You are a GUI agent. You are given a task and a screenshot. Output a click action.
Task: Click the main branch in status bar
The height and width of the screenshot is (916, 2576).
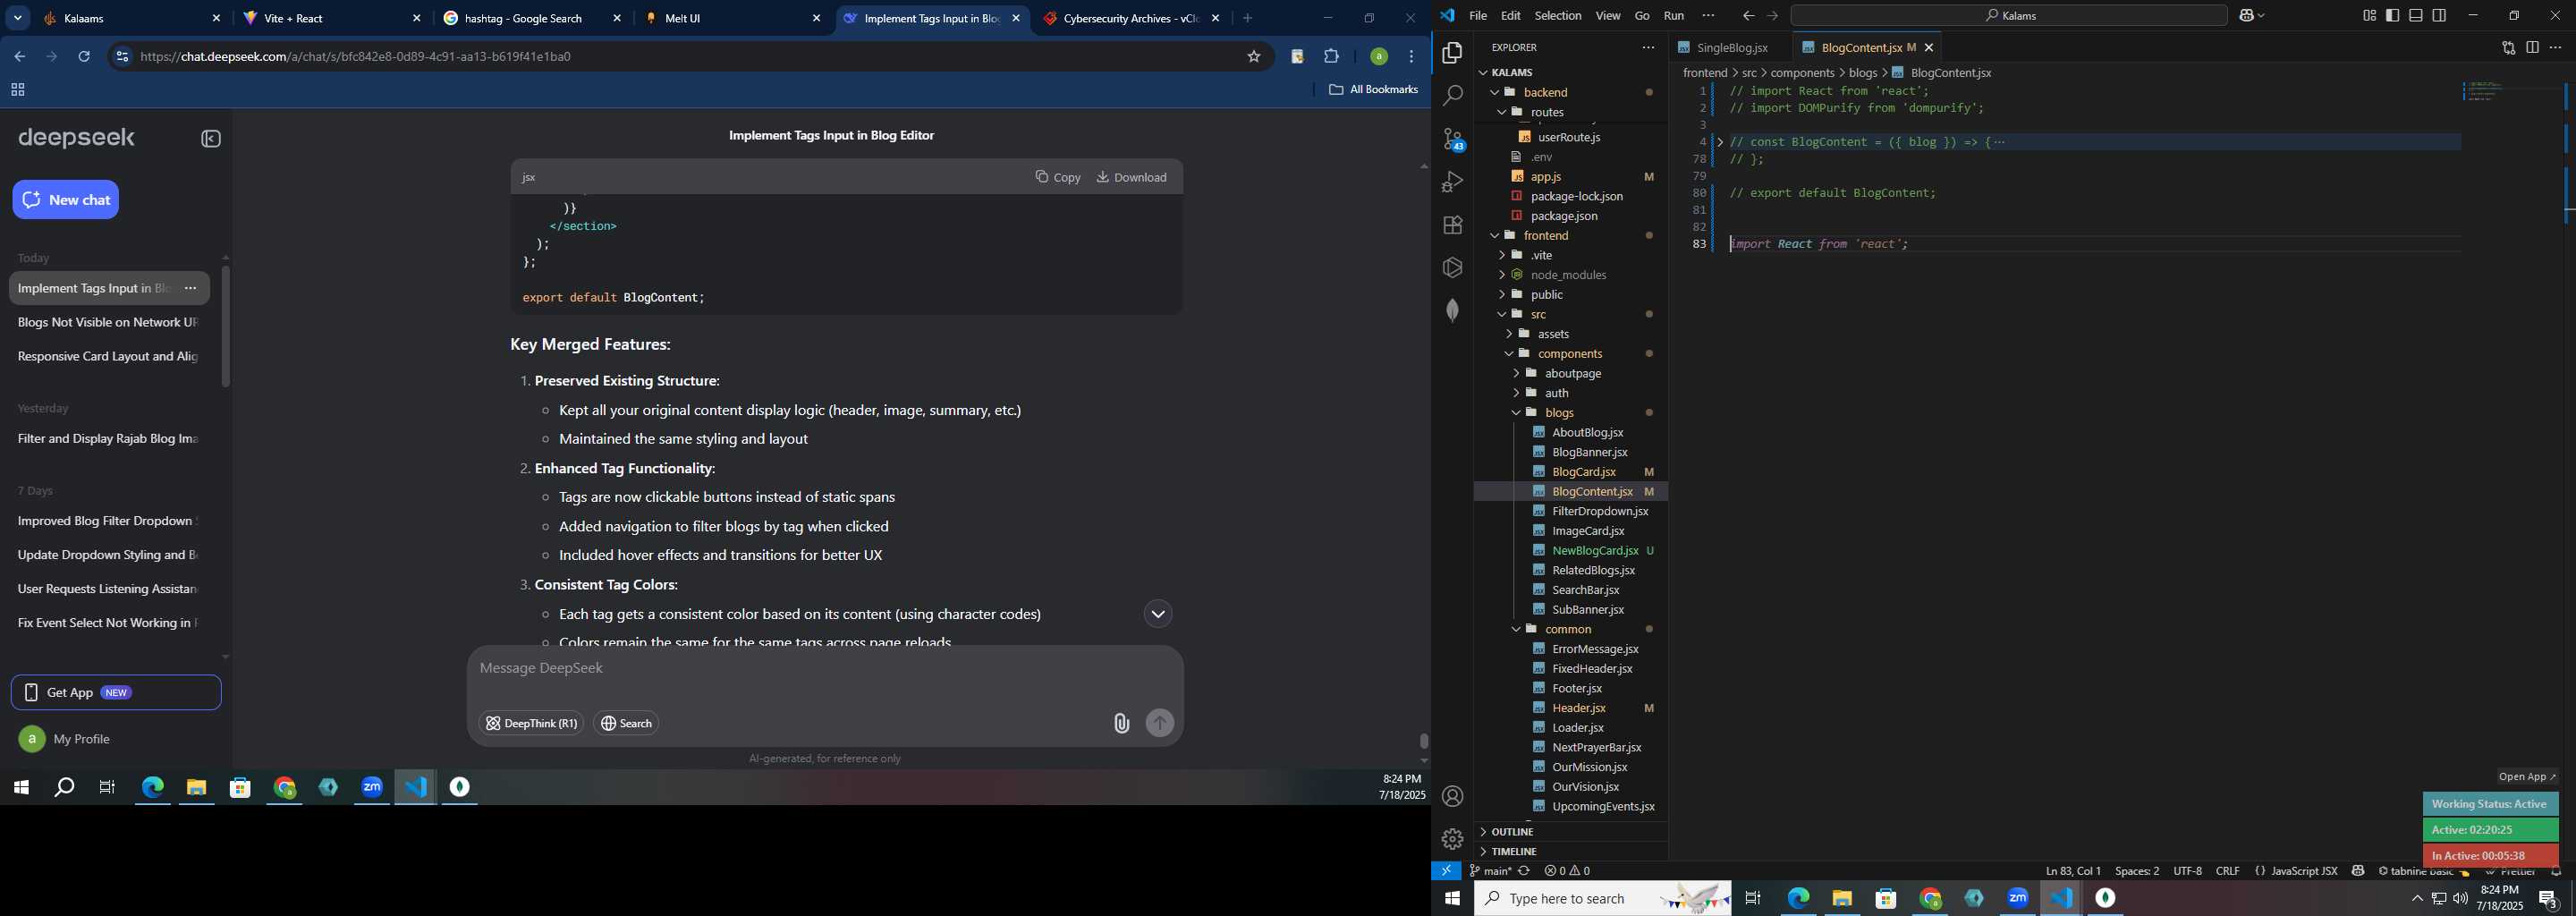(x=1490, y=872)
